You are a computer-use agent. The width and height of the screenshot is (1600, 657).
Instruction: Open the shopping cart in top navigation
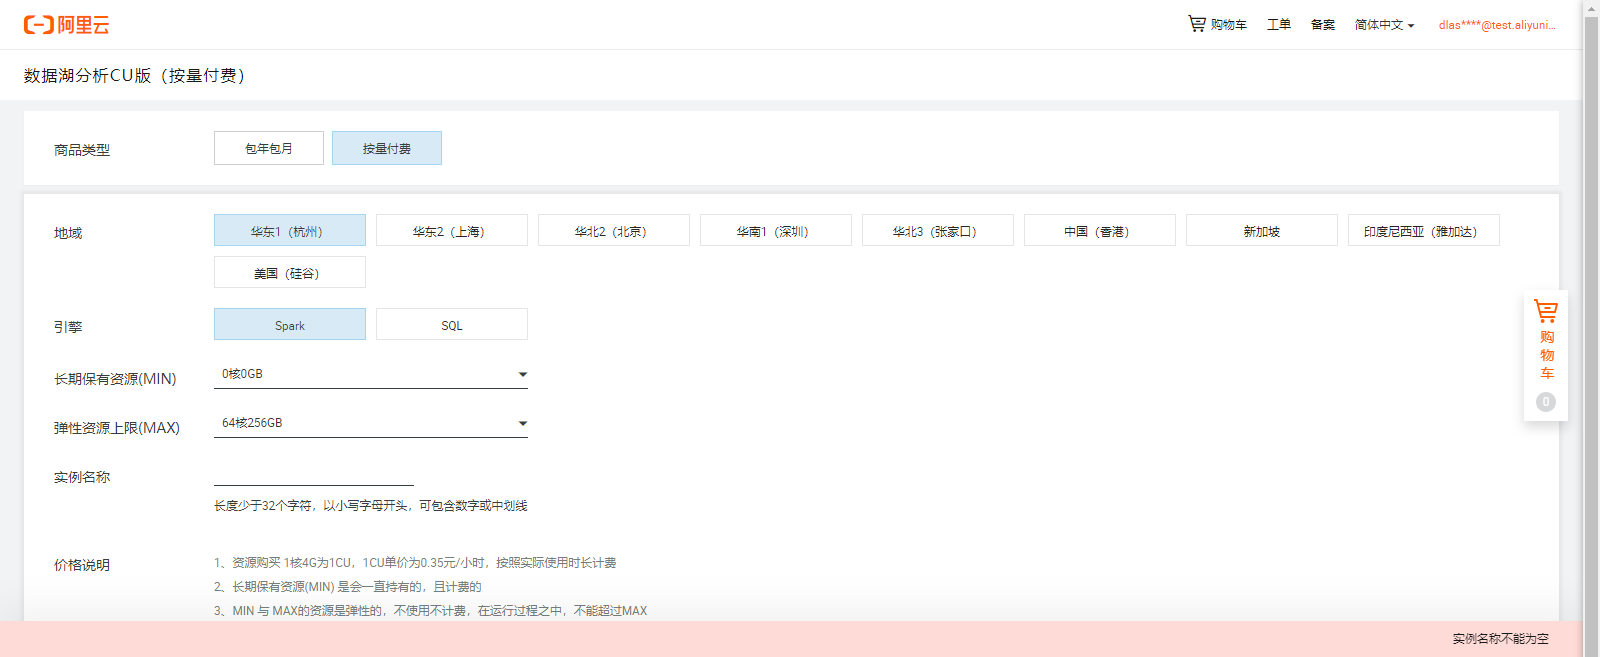pyautogui.click(x=1217, y=24)
